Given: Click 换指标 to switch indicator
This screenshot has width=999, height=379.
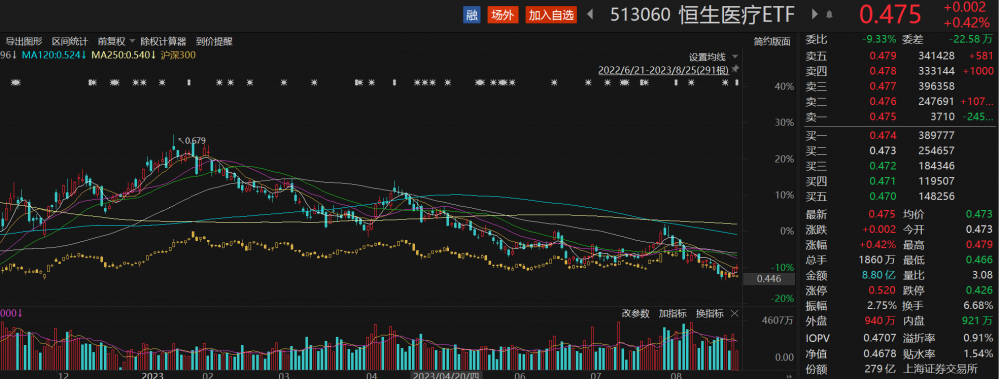Looking at the screenshot, I should 710,313.
